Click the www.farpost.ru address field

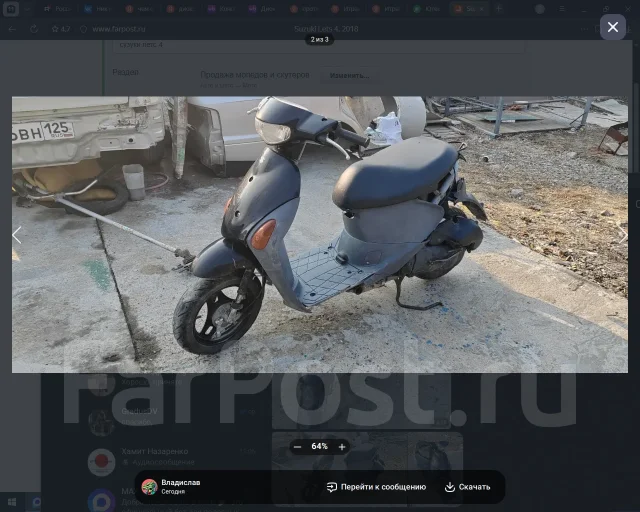point(119,29)
